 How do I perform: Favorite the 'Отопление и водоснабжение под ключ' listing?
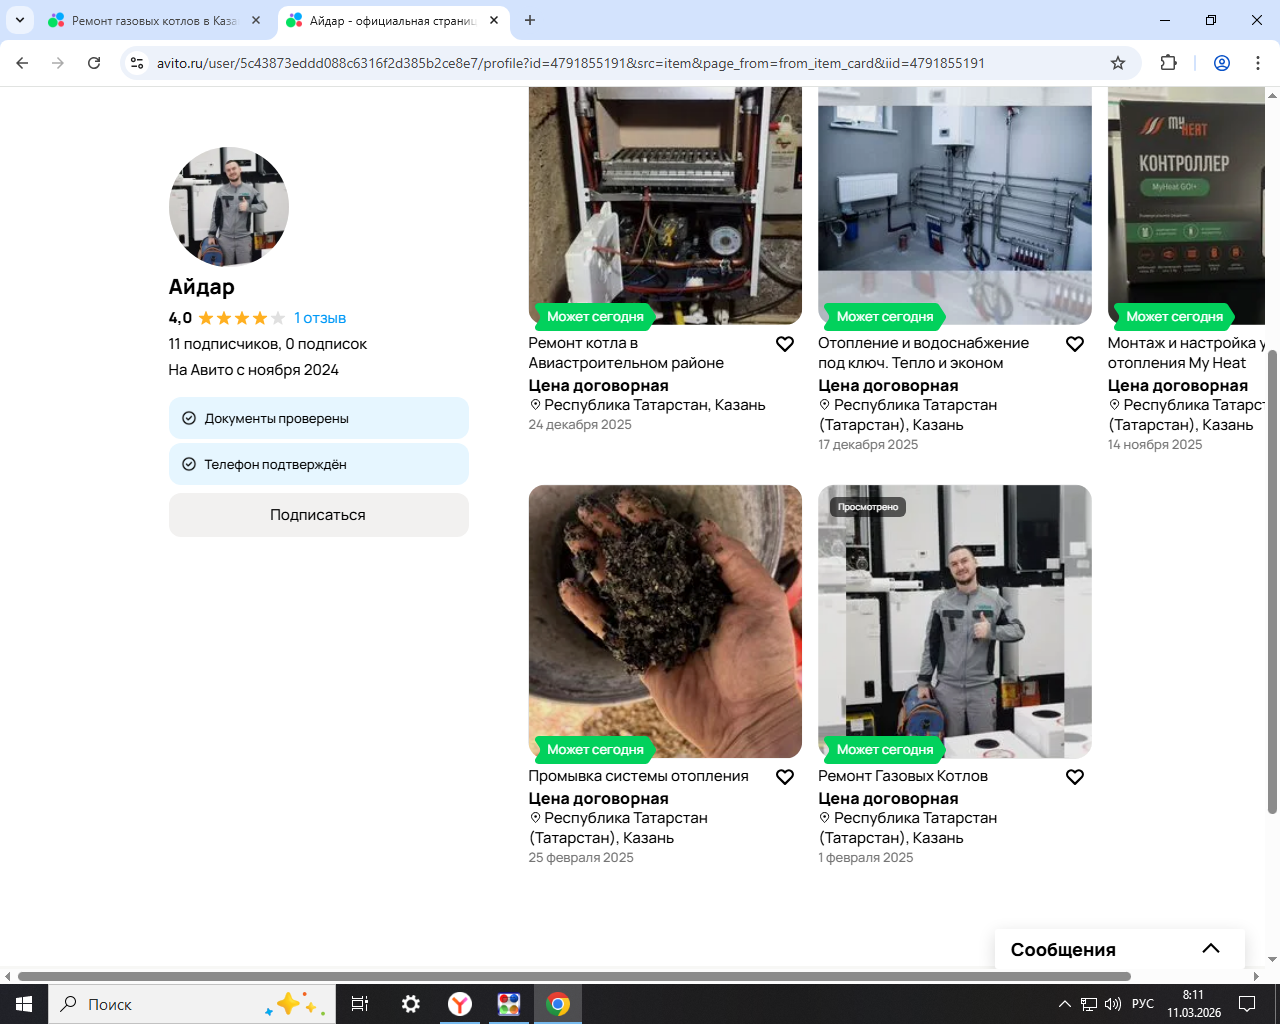1075,344
